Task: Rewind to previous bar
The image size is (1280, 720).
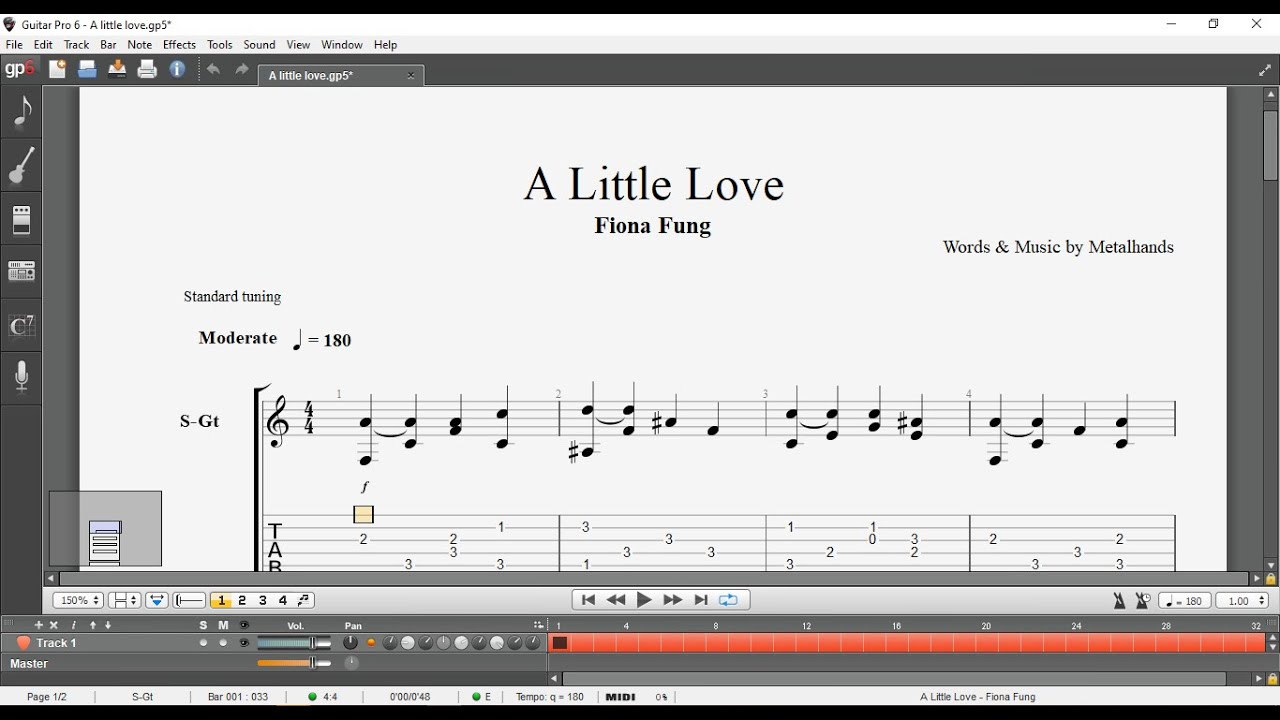Action: tap(616, 601)
